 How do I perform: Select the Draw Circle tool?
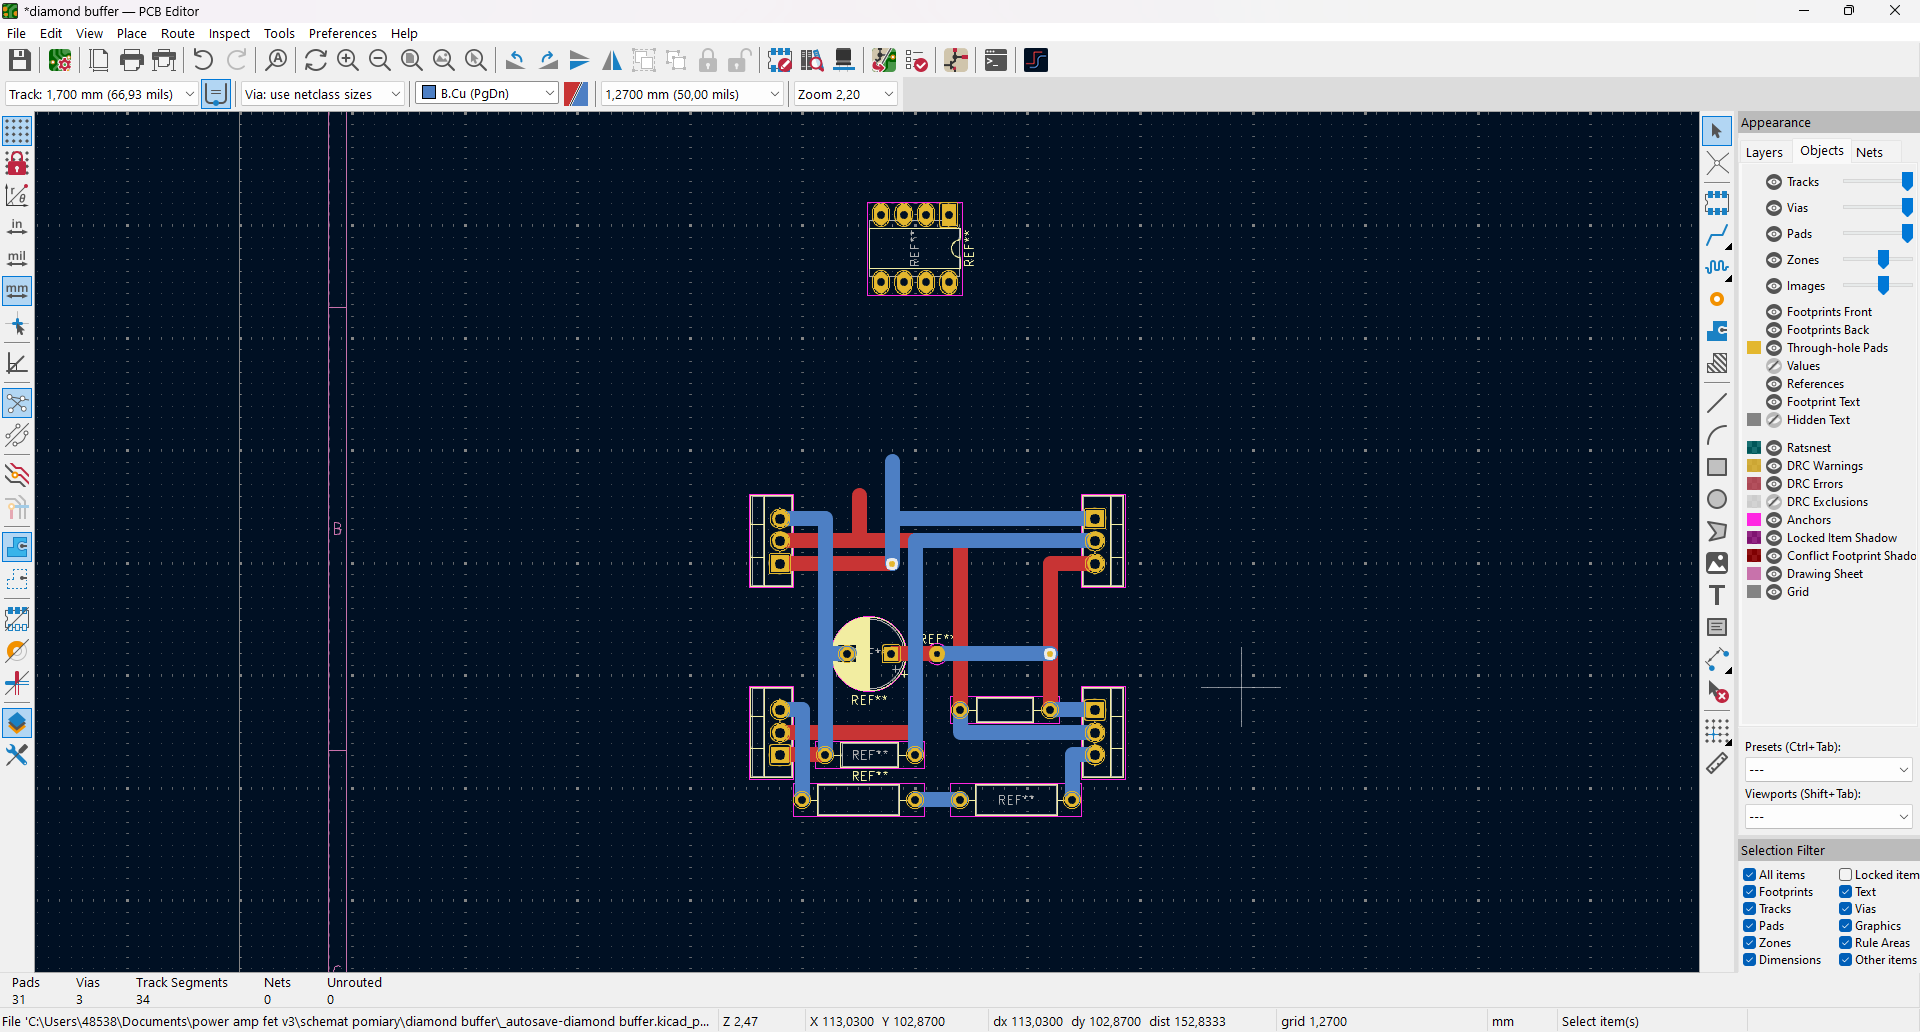coord(1717,499)
